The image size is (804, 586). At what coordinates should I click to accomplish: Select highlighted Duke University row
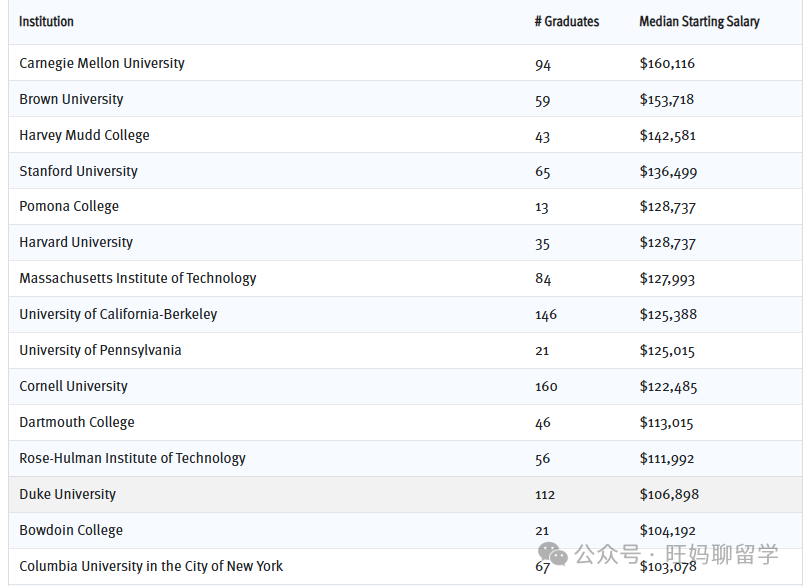pos(67,494)
